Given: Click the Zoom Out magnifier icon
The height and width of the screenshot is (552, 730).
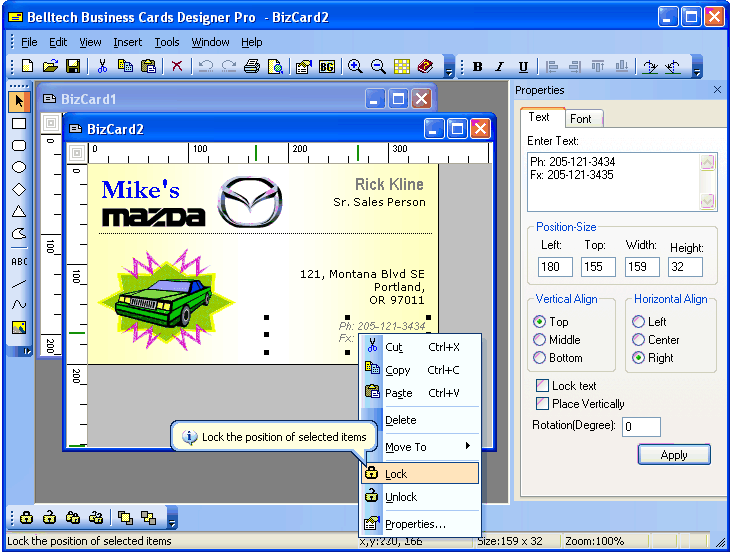Looking at the screenshot, I should point(378,66).
